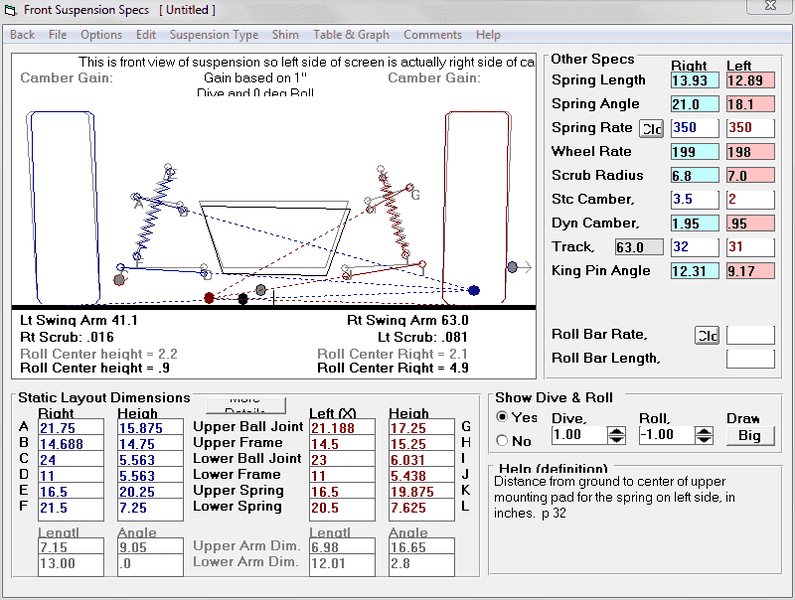Click Left Lower Spring X field 20.5
The width and height of the screenshot is (795, 600).
342,508
